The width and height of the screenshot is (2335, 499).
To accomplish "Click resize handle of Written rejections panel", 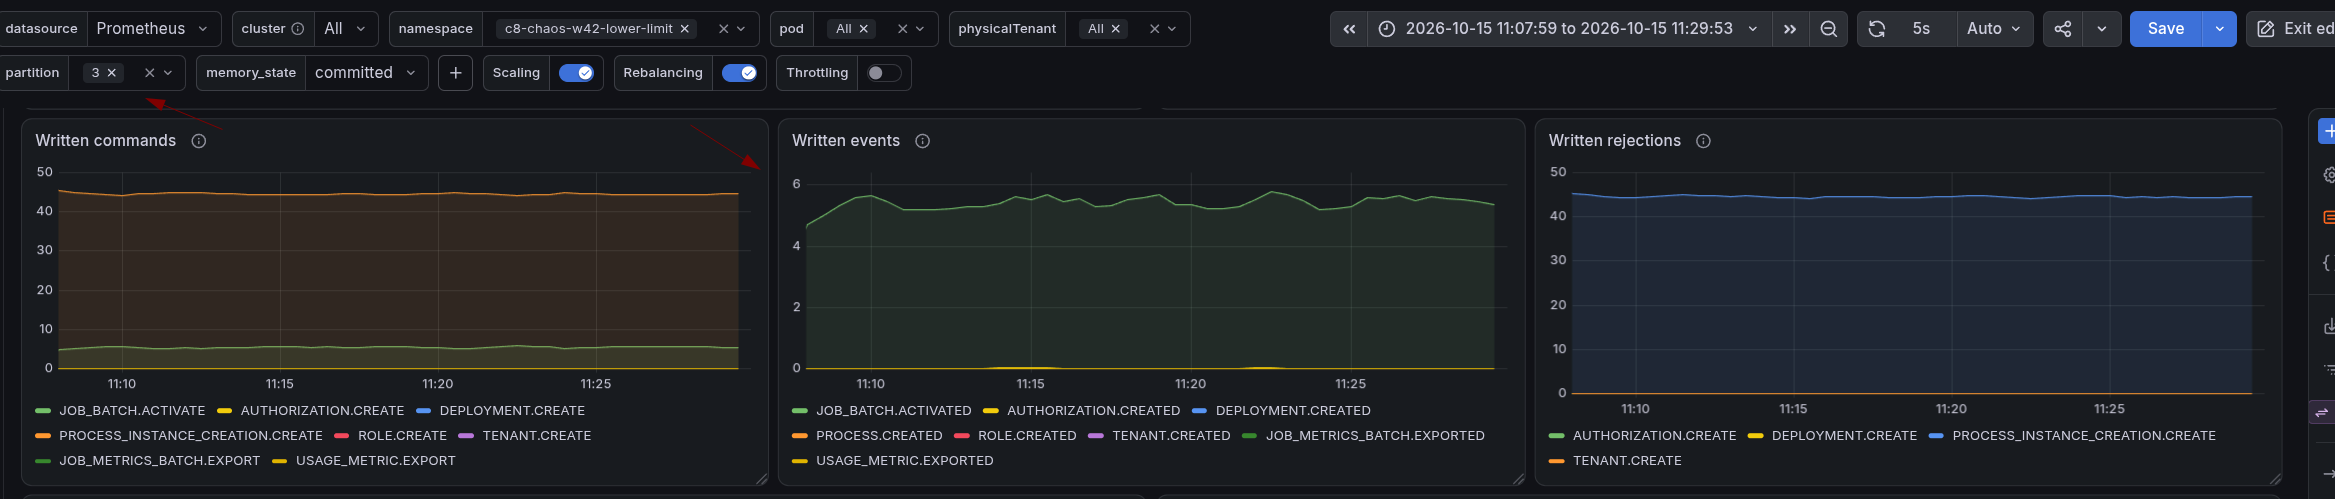I will [2275, 479].
